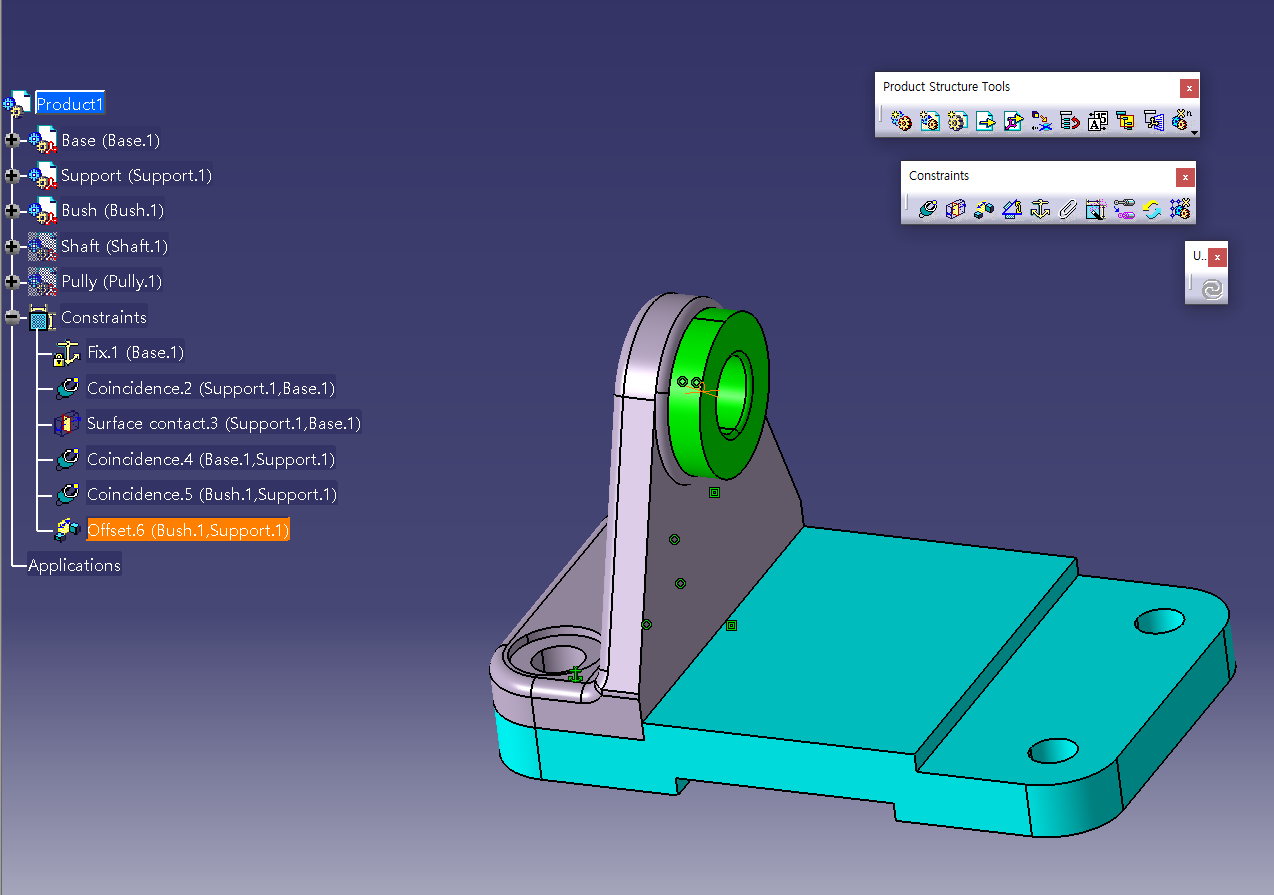Screen dimensions: 1274x895
Task: Select 'Bush (Bush.1)' tree entry
Action: (112, 210)
